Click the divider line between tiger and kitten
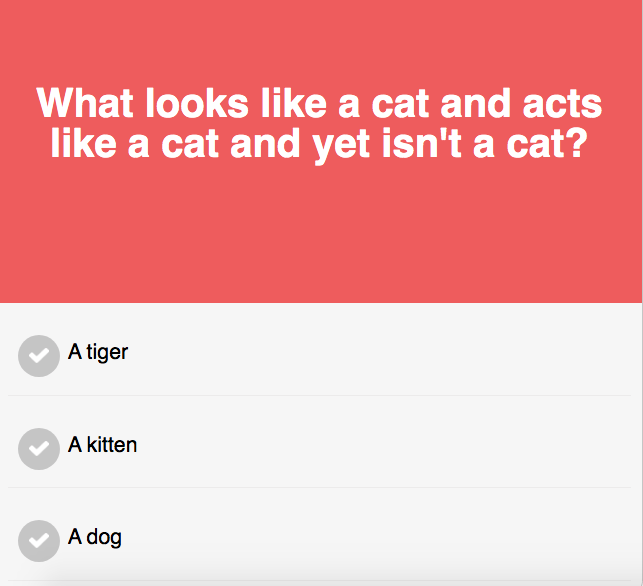This screenshot has height=586, width=643. coord(319,396)
